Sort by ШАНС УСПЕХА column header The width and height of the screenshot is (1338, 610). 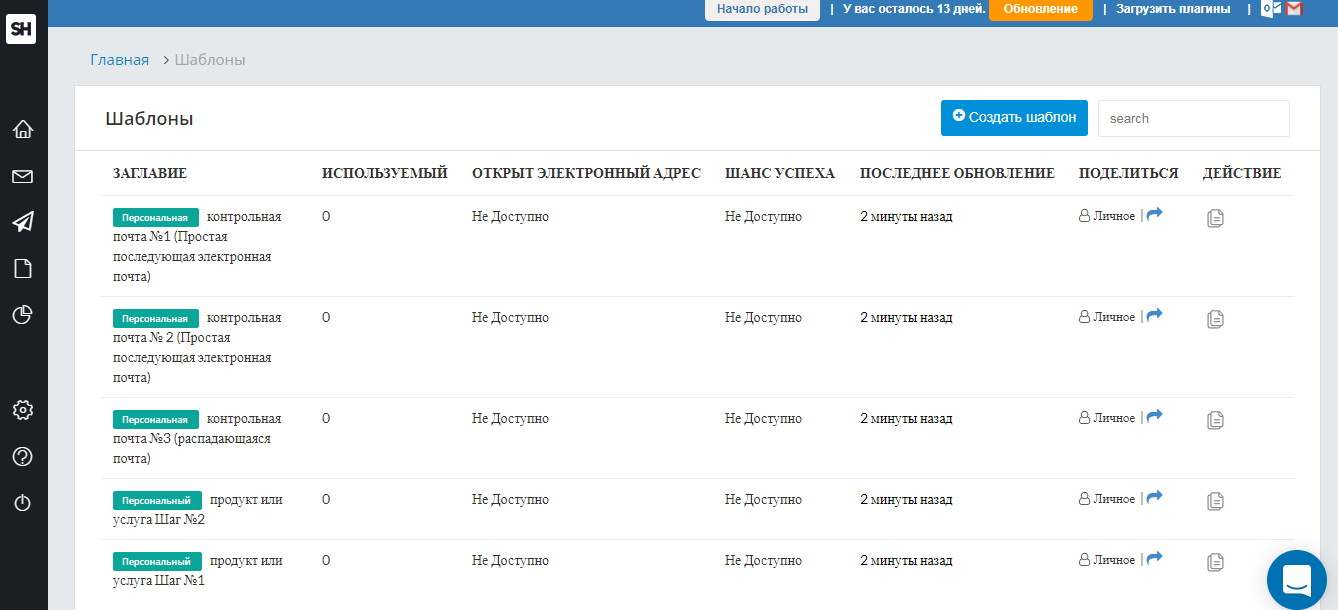pos(780,173)
